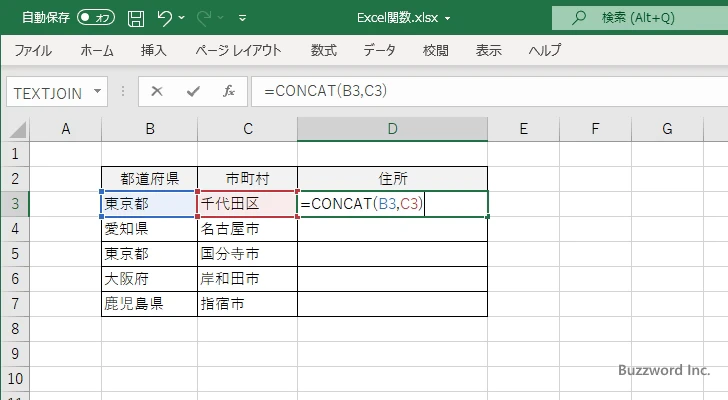Open the 数式 tab

point(324,50)
